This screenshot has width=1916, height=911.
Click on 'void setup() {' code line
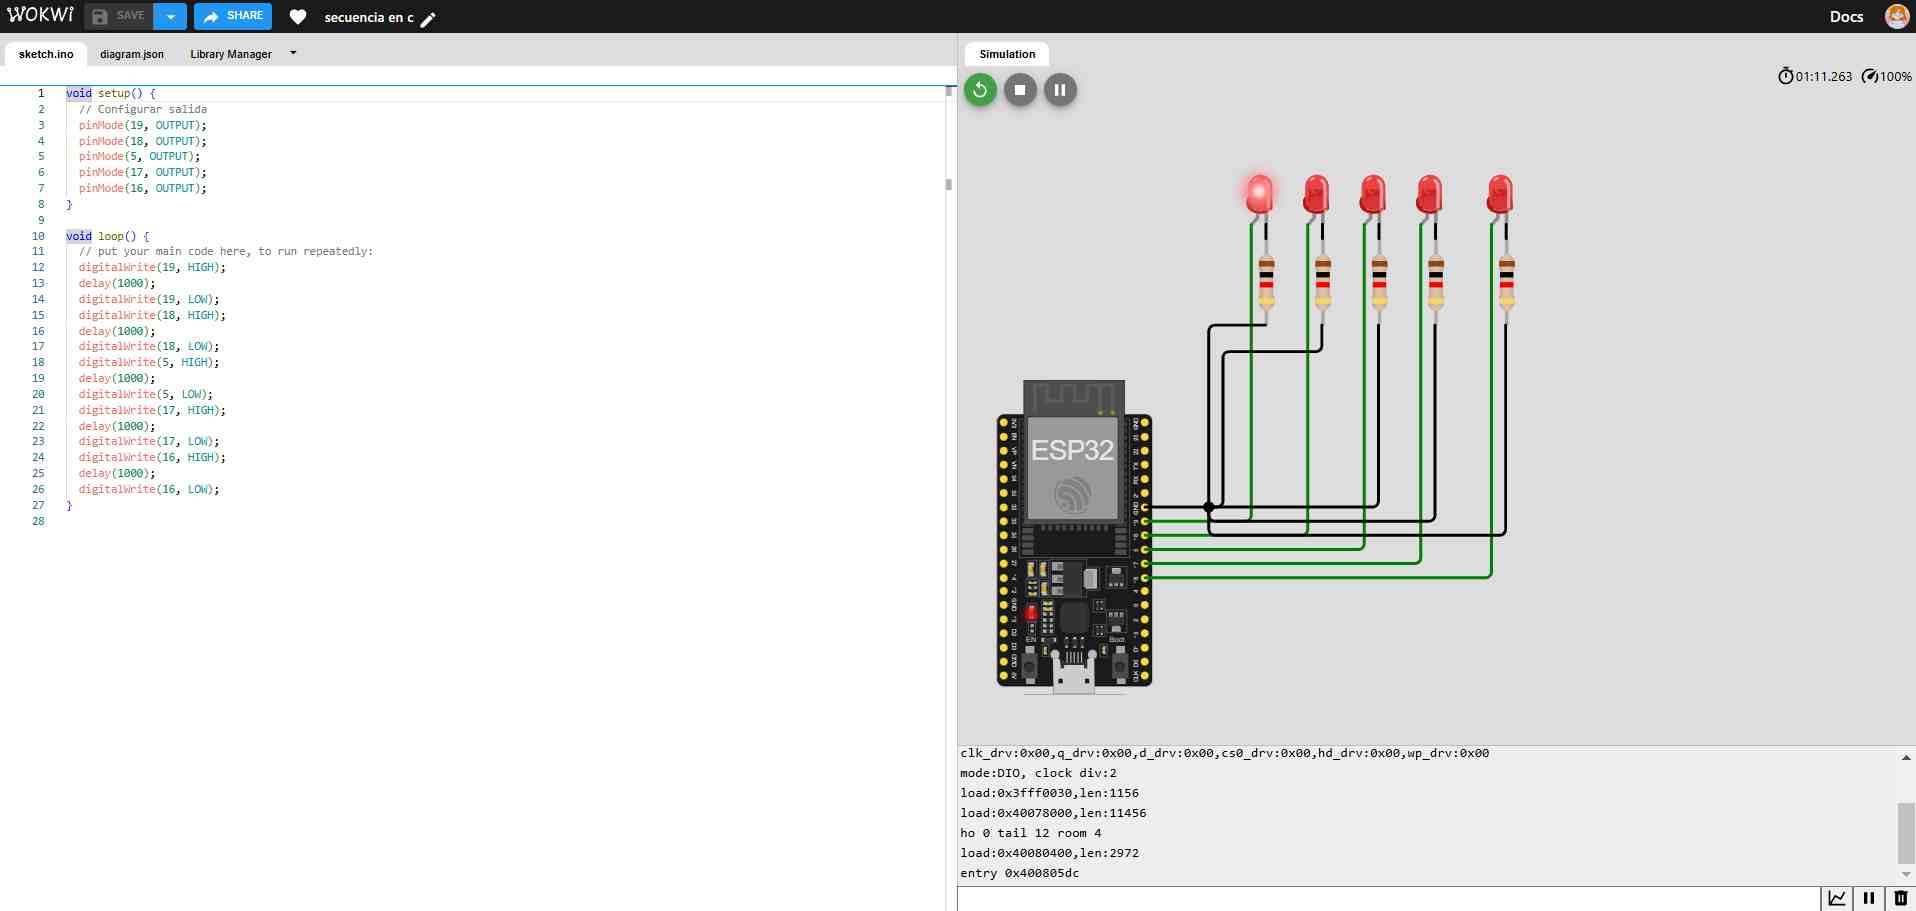111,93
